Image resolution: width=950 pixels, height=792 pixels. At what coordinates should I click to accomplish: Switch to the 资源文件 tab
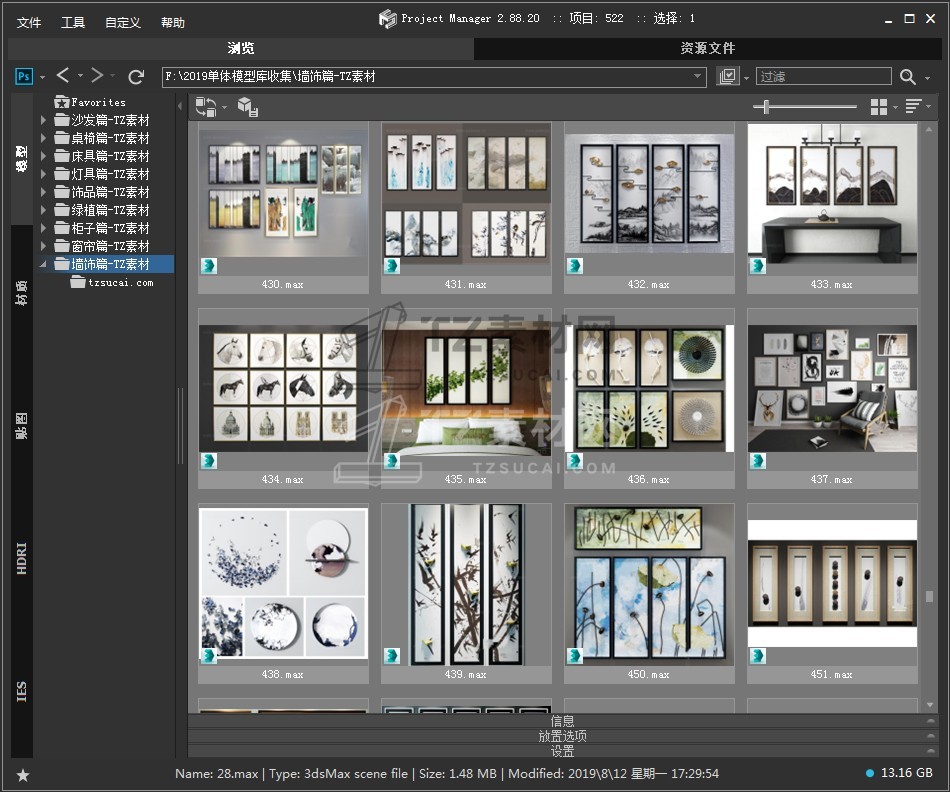click(x=707, y=48)
